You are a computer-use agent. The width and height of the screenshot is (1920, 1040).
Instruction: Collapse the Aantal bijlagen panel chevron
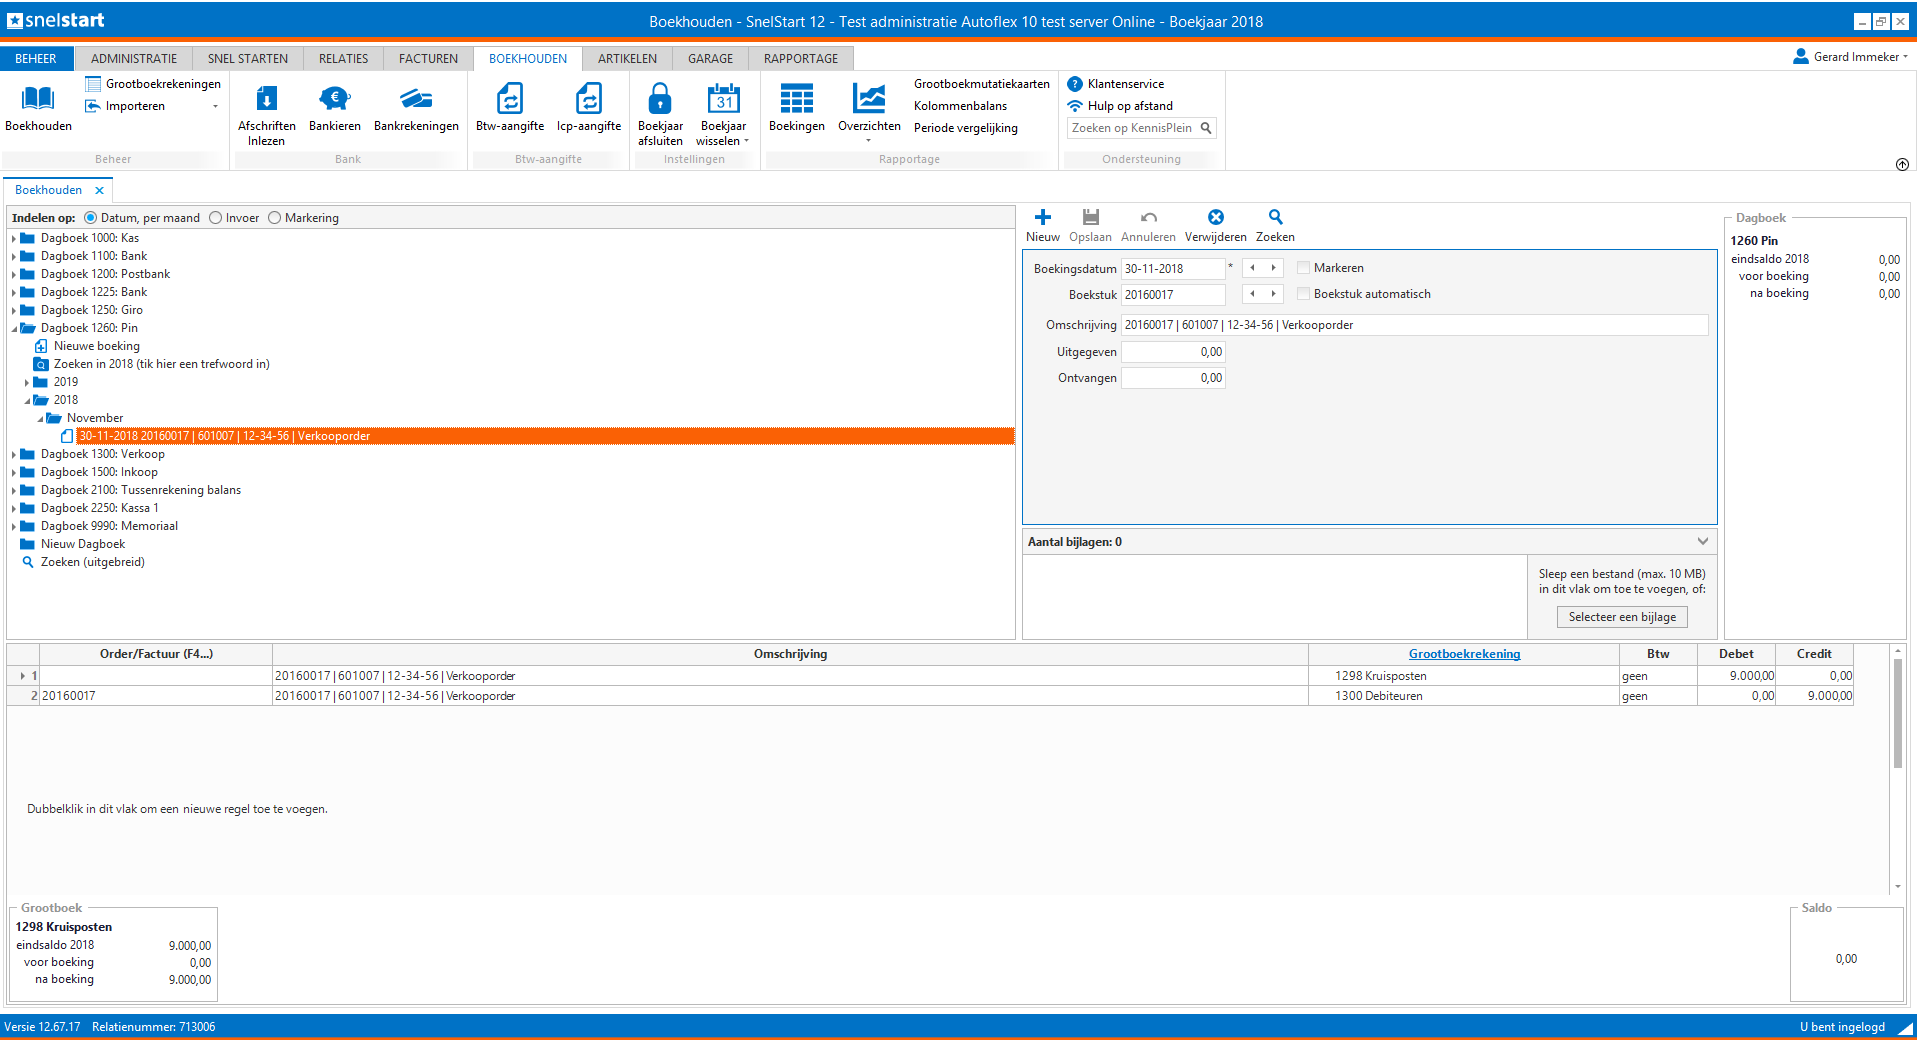1702,542
